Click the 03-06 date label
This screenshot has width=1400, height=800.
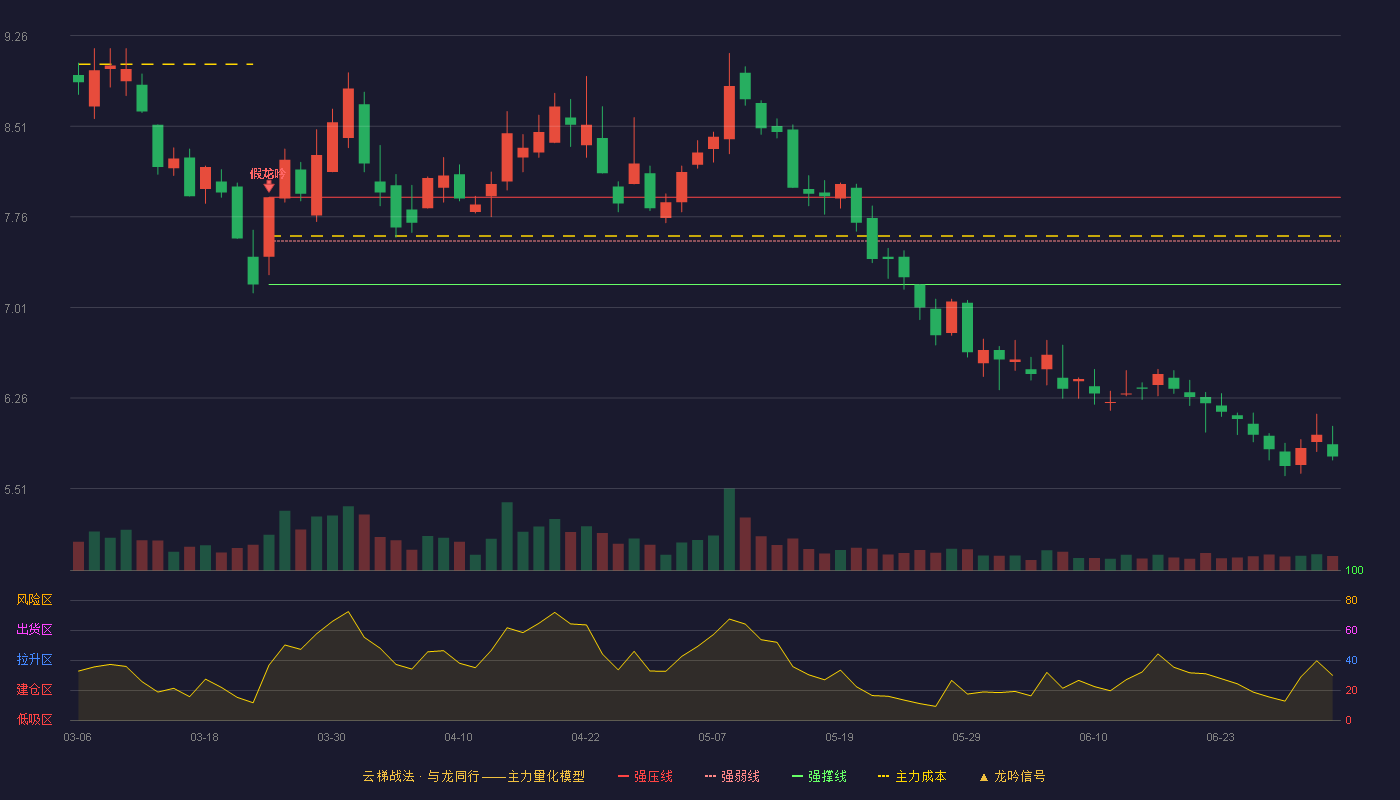tap(77, 737)
